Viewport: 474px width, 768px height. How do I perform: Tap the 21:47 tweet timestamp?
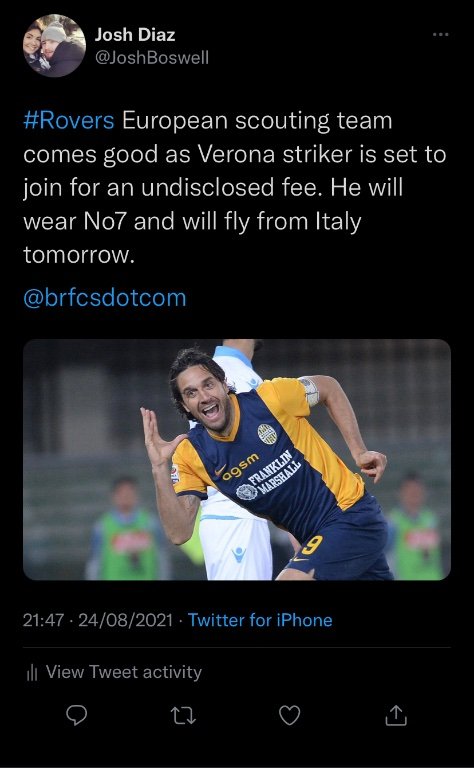(43, 621)
